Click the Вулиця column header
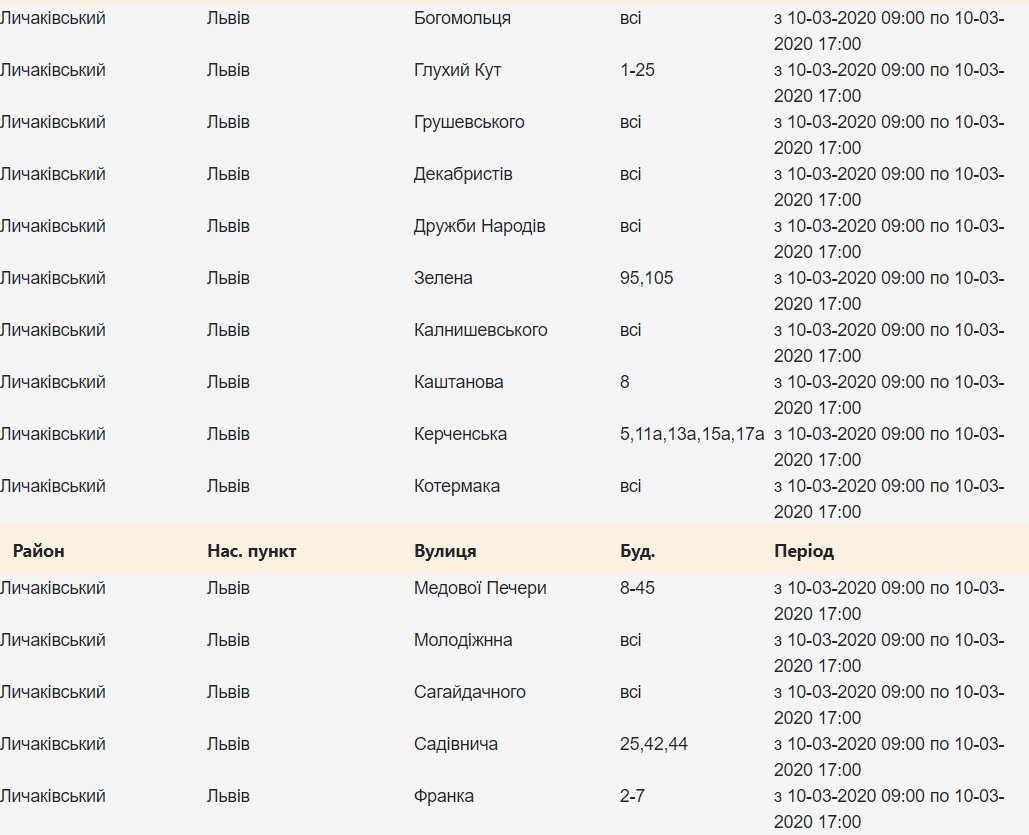The width and height of the screenshot is (1029, 835). (445, 551)
